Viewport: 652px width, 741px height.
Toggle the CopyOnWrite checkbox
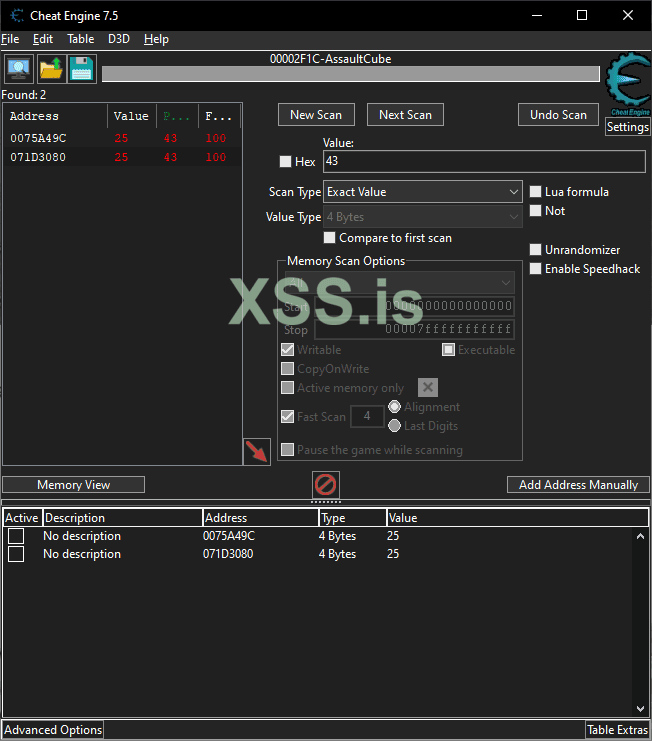(287, 369)
